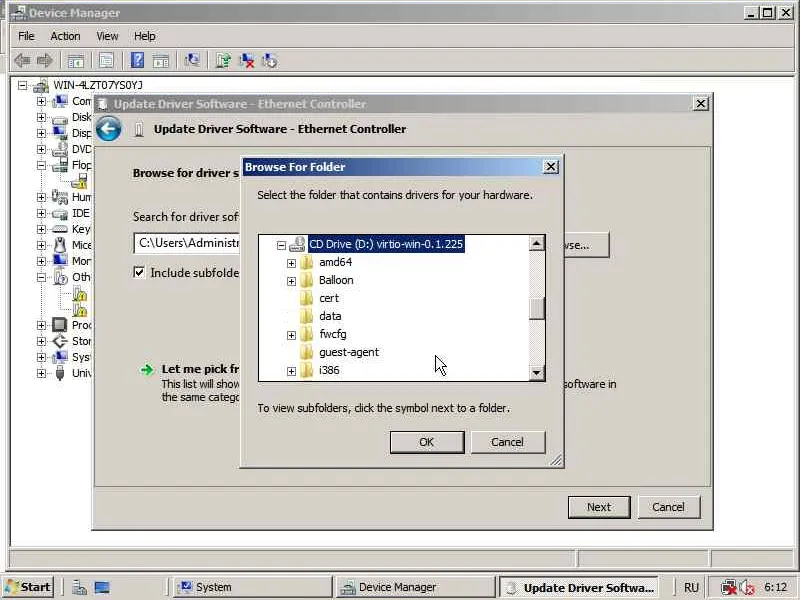Click the Back arrow toolbar icon in Device Manager

point(22,61)
